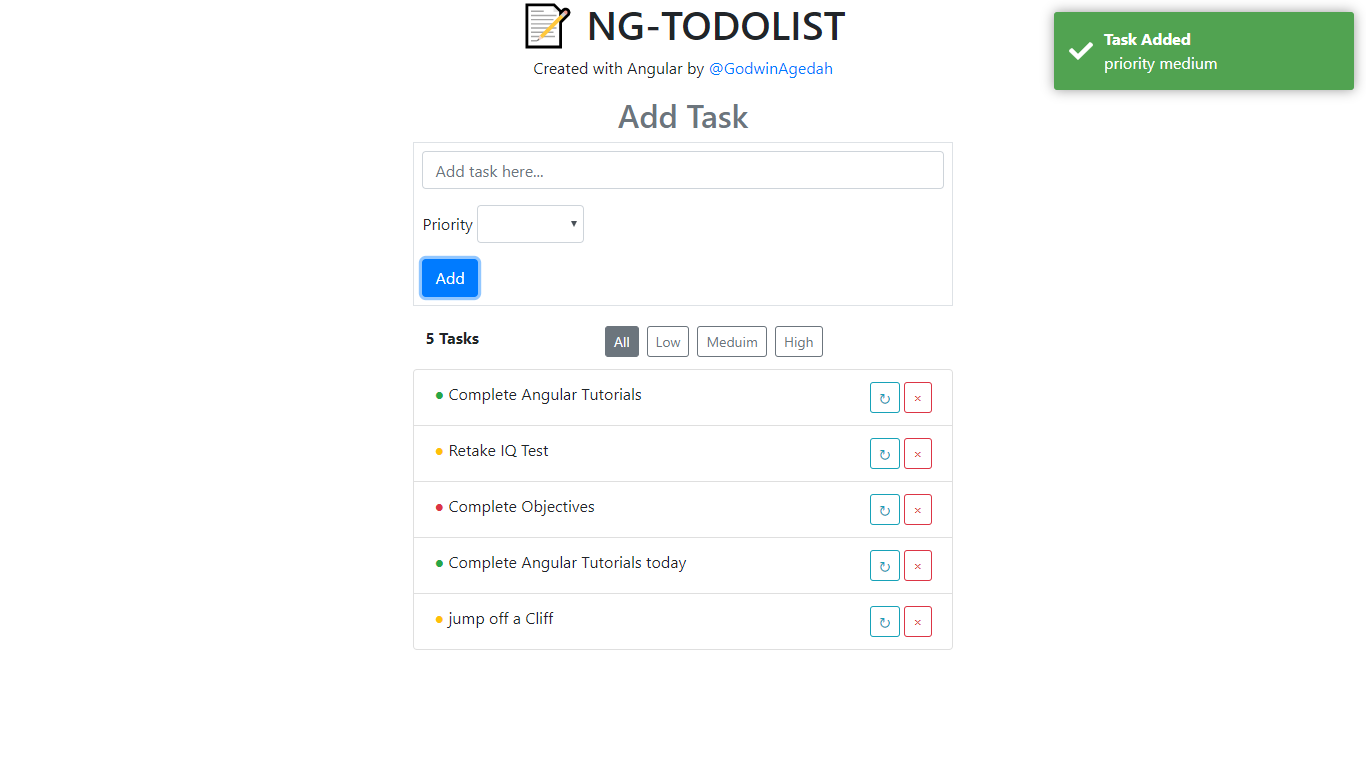
Task: Click the notepad logo icon
Action: pos(547,26)
